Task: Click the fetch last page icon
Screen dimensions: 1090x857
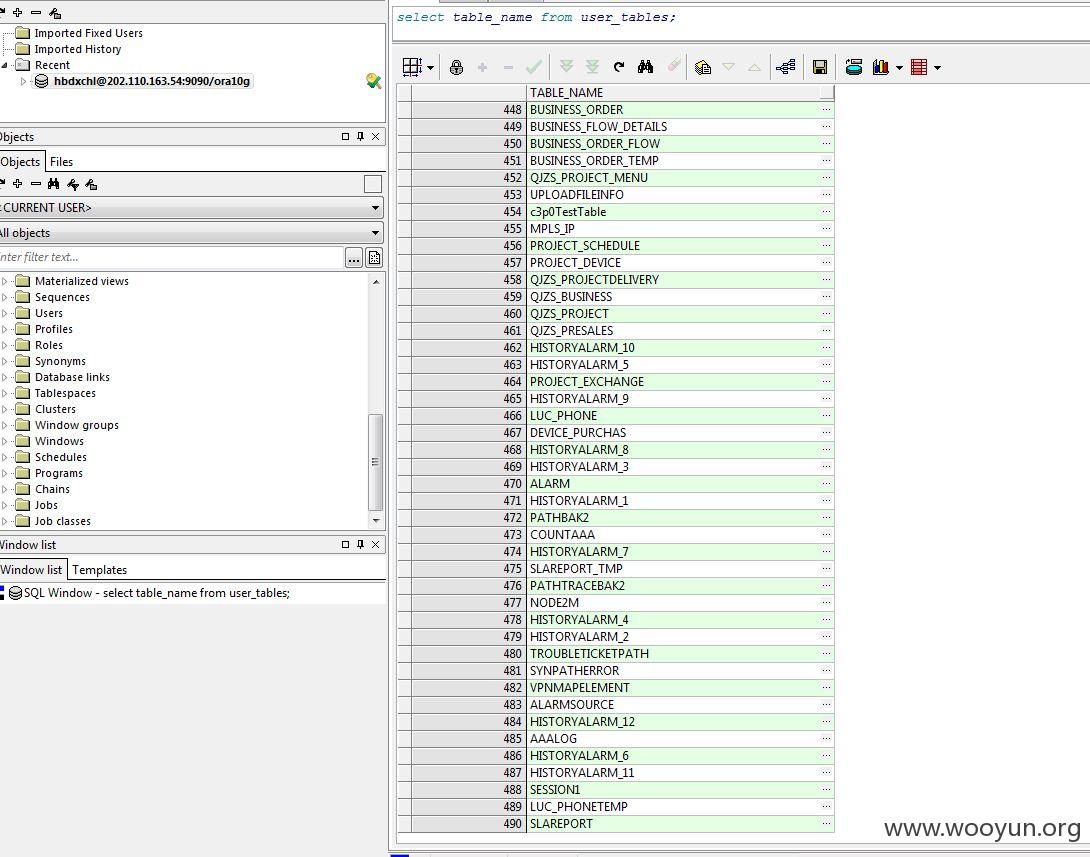Action: (x=592, y=67)
